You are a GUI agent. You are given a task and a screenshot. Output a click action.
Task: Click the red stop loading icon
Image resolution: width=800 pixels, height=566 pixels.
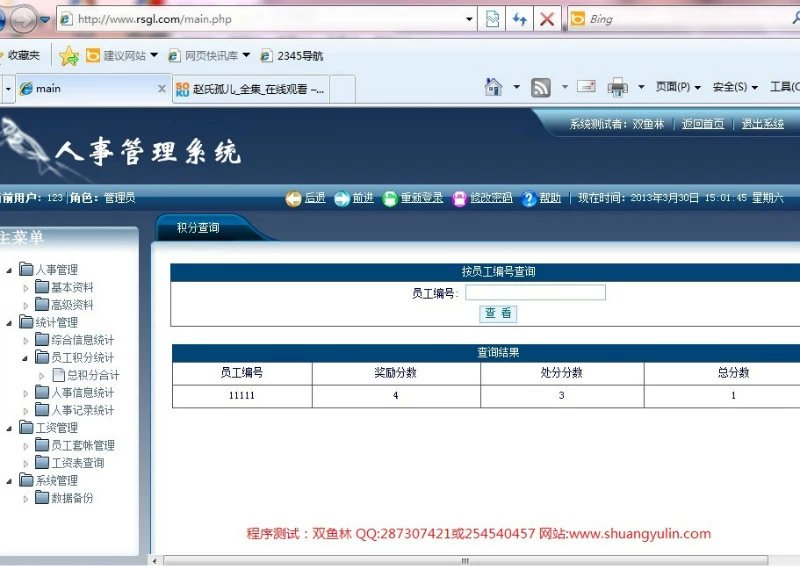(547, 19)
